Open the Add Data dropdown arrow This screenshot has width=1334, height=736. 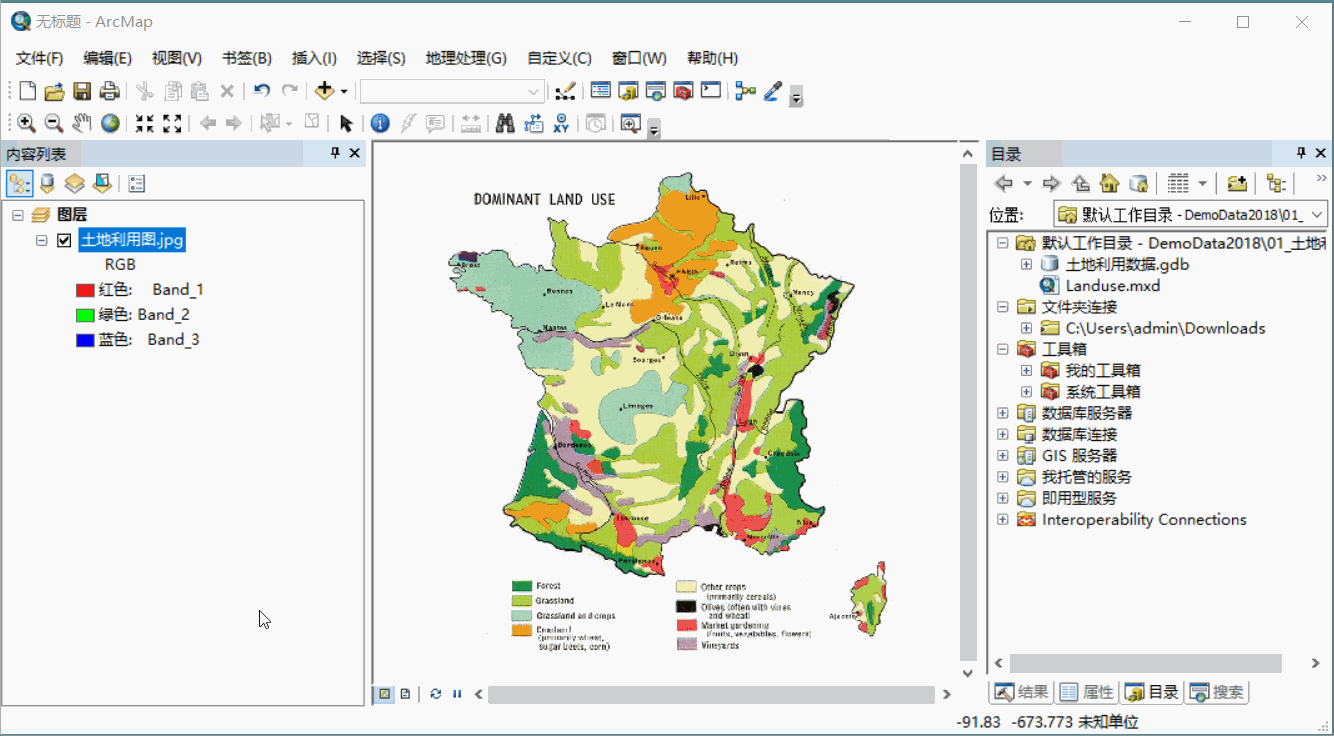(x=344, y=91)
